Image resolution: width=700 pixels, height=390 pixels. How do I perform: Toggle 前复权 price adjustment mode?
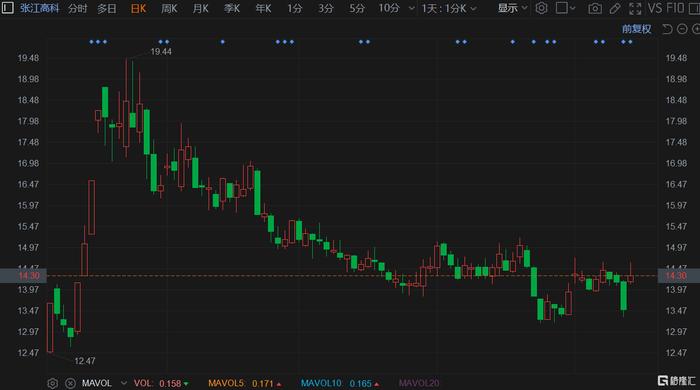coord(637,29)
